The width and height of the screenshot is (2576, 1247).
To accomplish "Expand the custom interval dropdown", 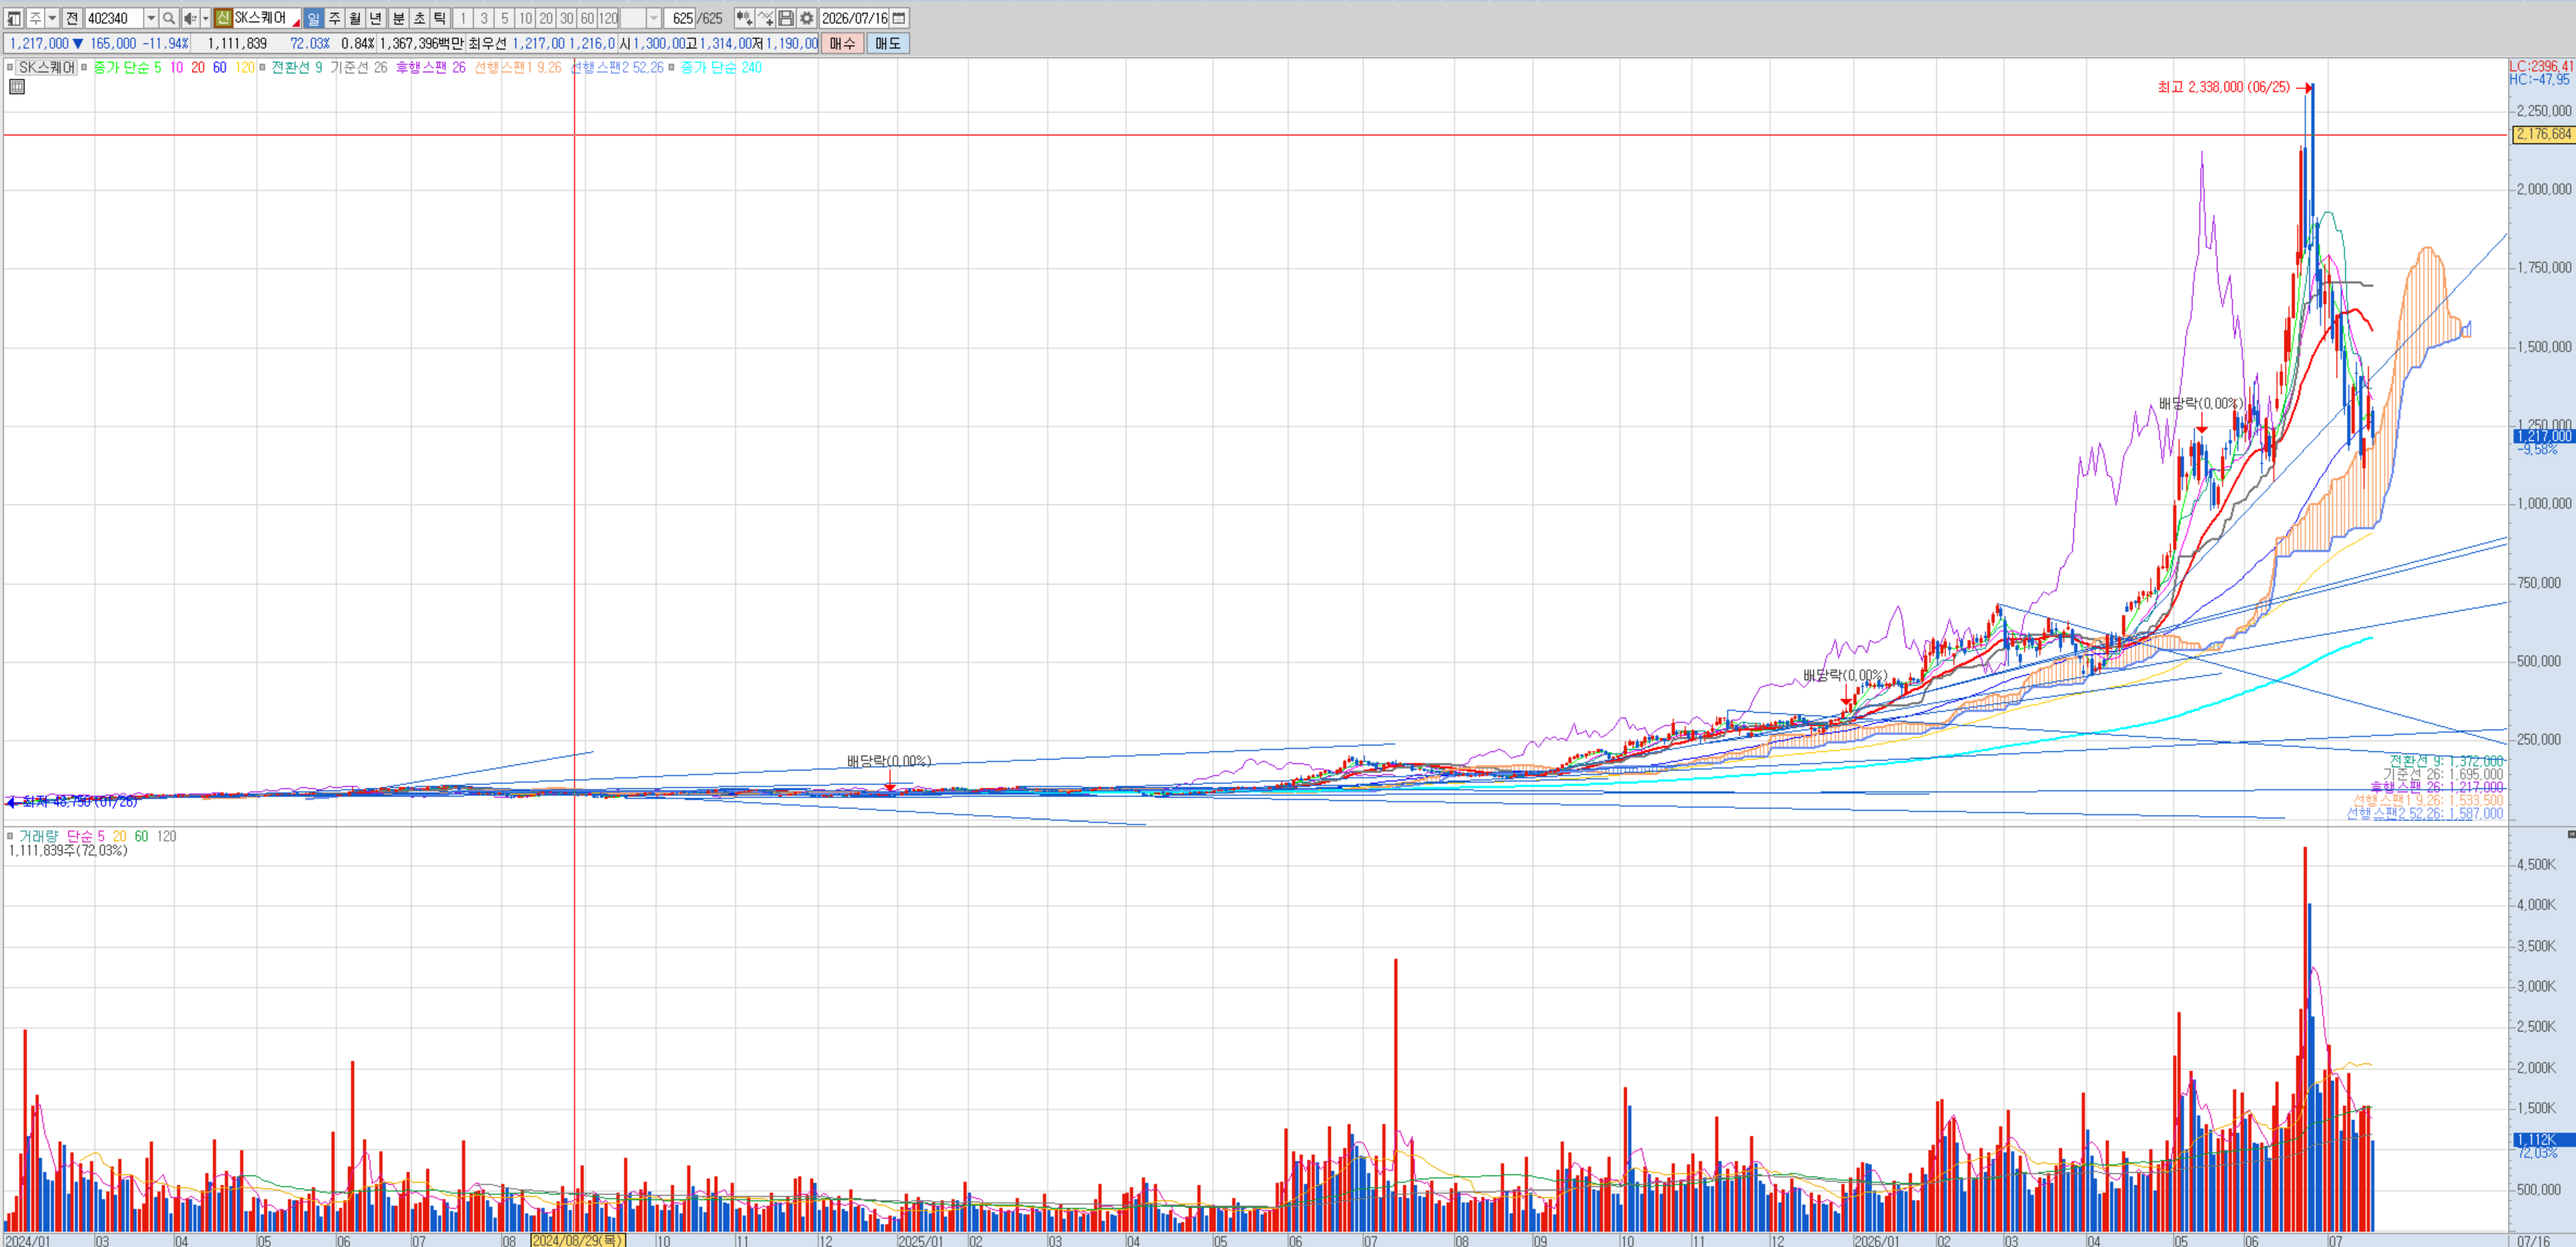I will pos(654,18).
